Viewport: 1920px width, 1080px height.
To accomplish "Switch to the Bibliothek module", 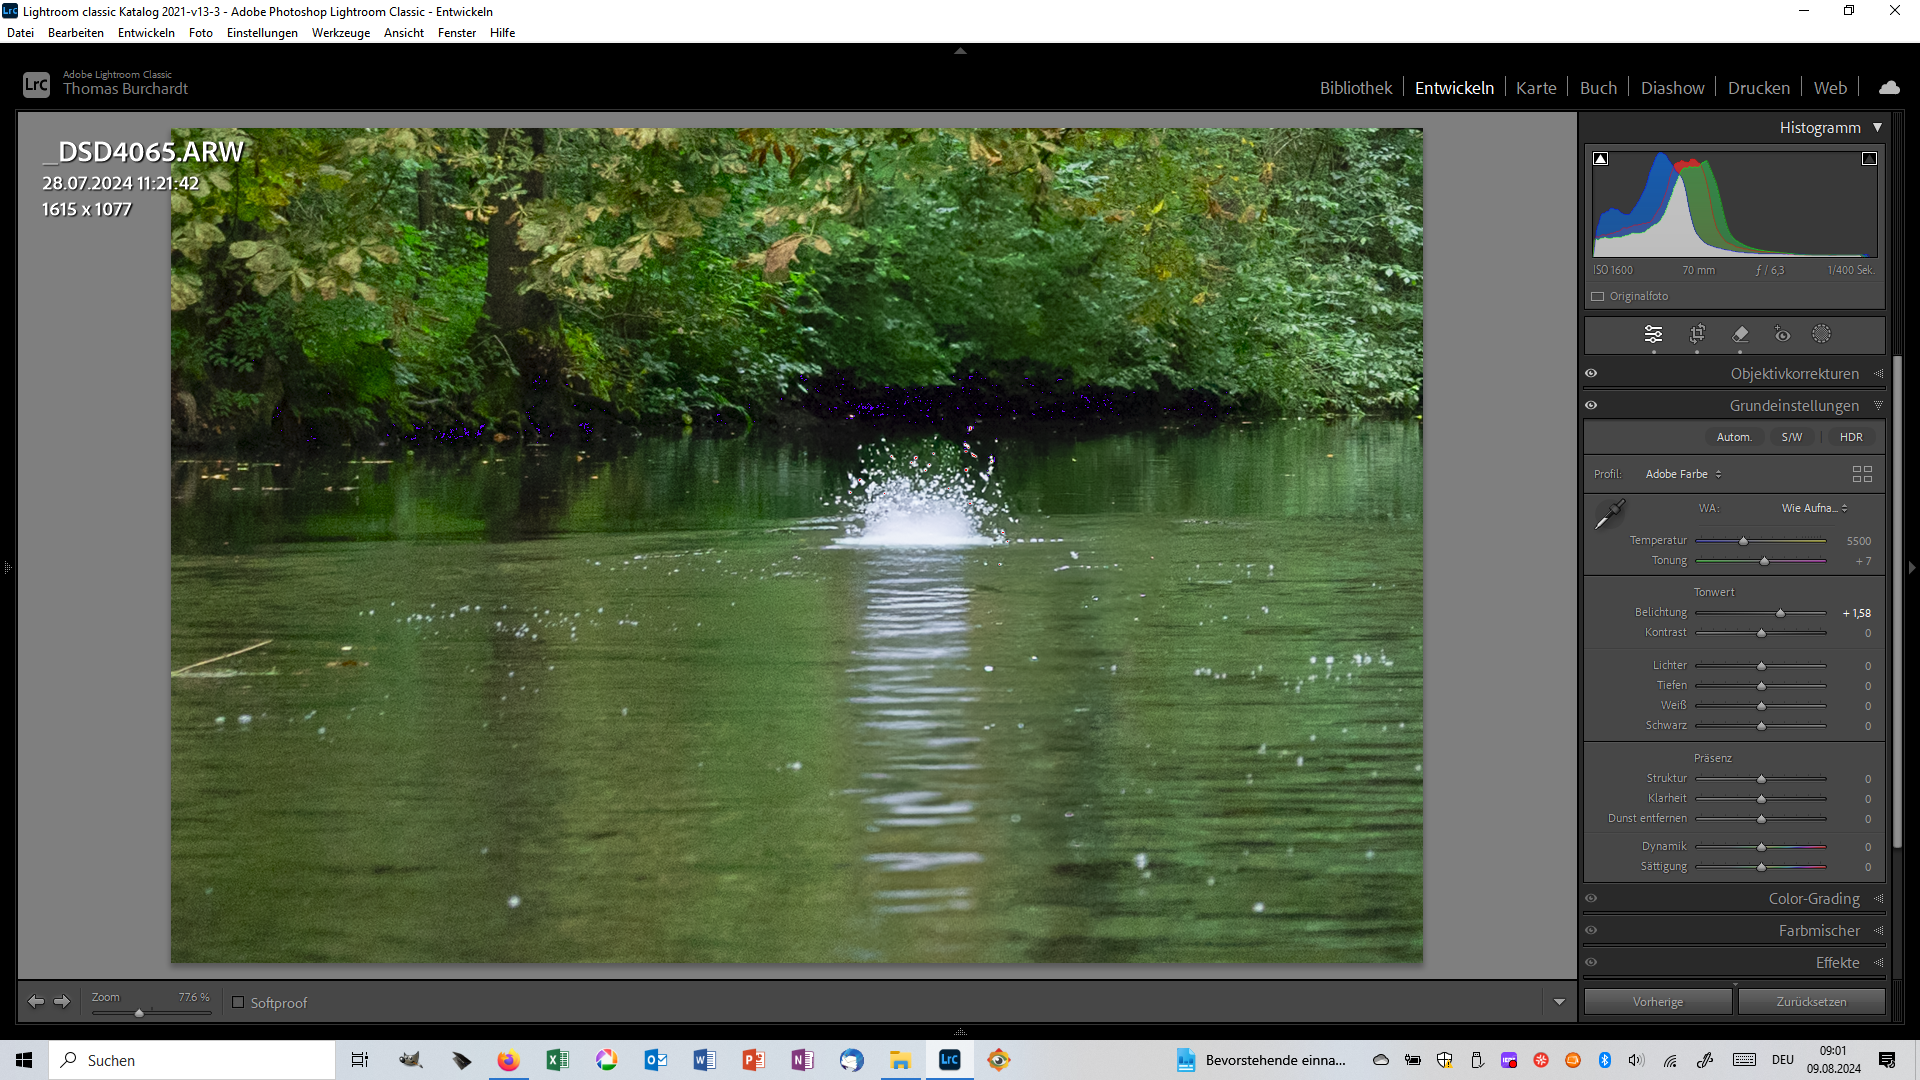I will coord(1355,88).
